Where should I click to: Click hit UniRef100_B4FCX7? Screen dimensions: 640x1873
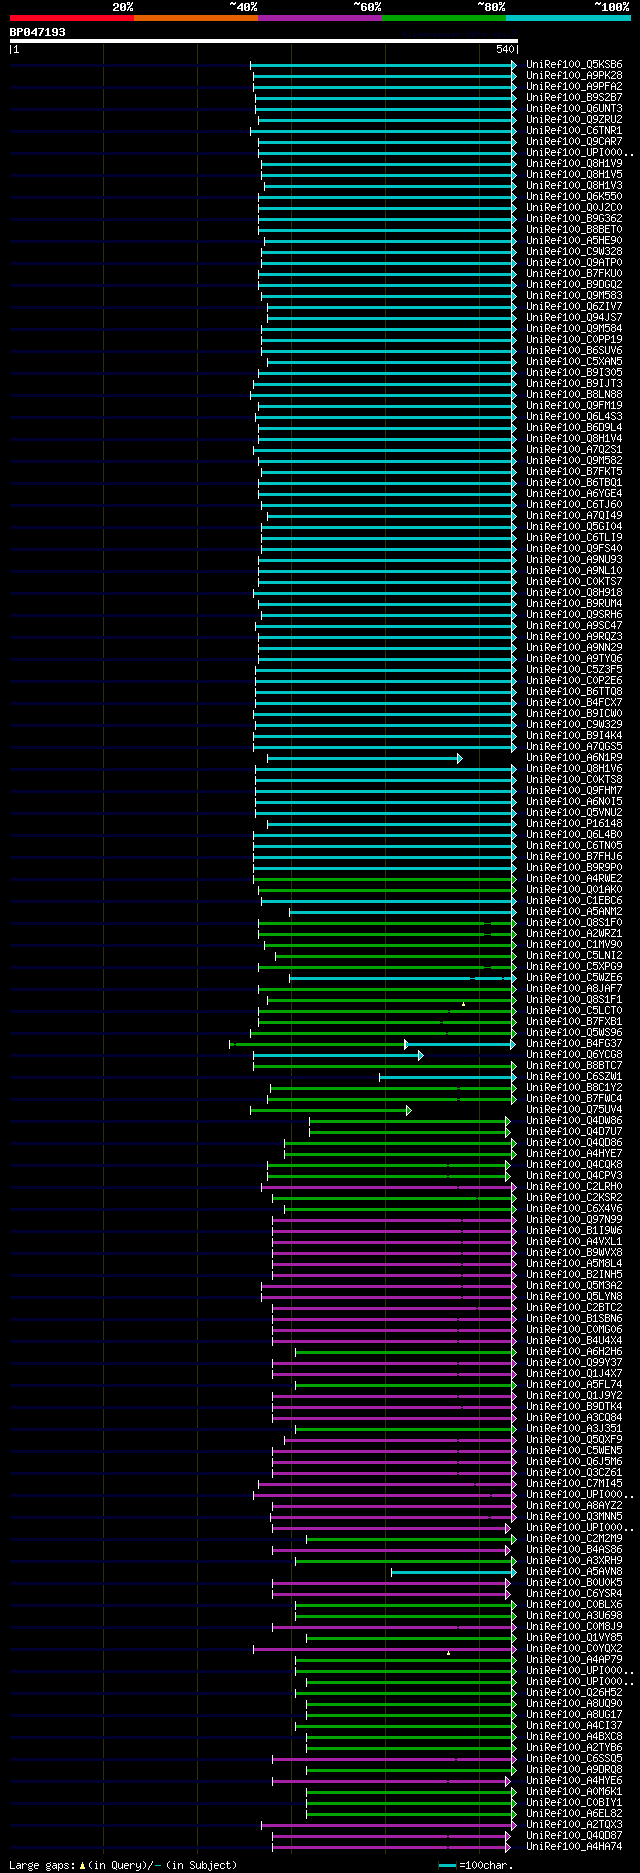(x=574, y=702)
